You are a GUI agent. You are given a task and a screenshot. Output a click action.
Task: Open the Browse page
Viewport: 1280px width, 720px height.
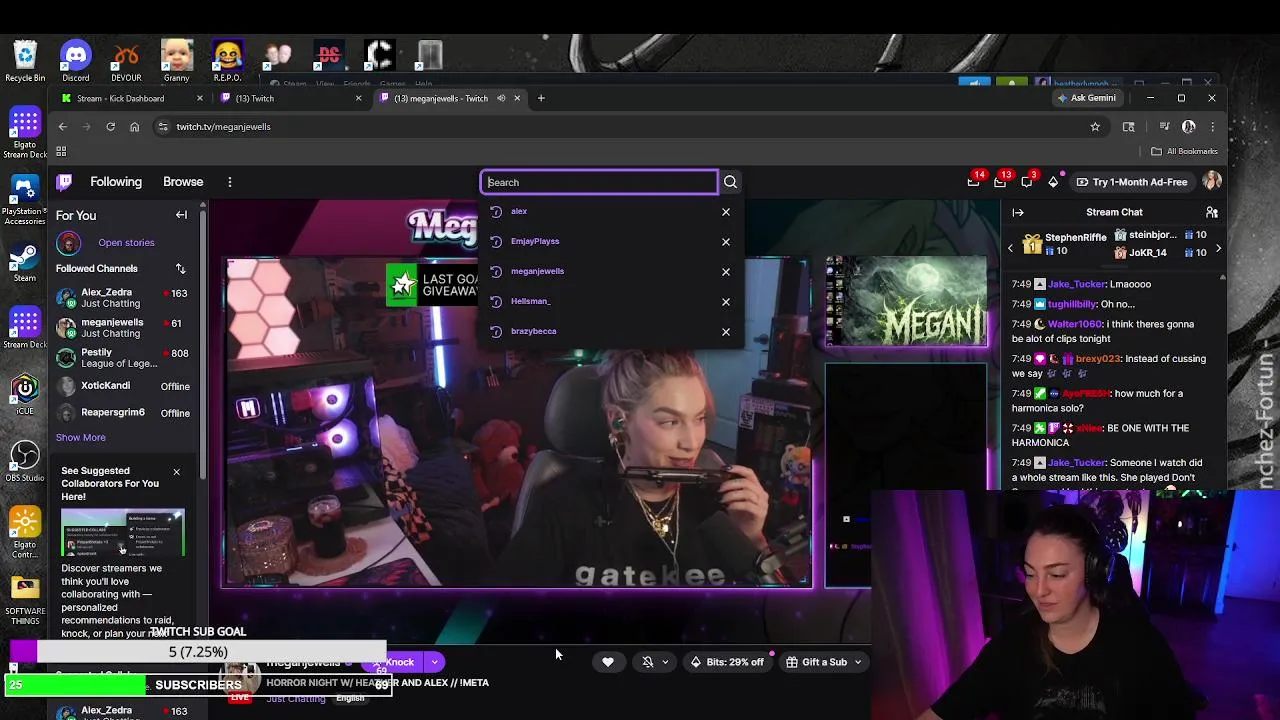pos(183,182)
